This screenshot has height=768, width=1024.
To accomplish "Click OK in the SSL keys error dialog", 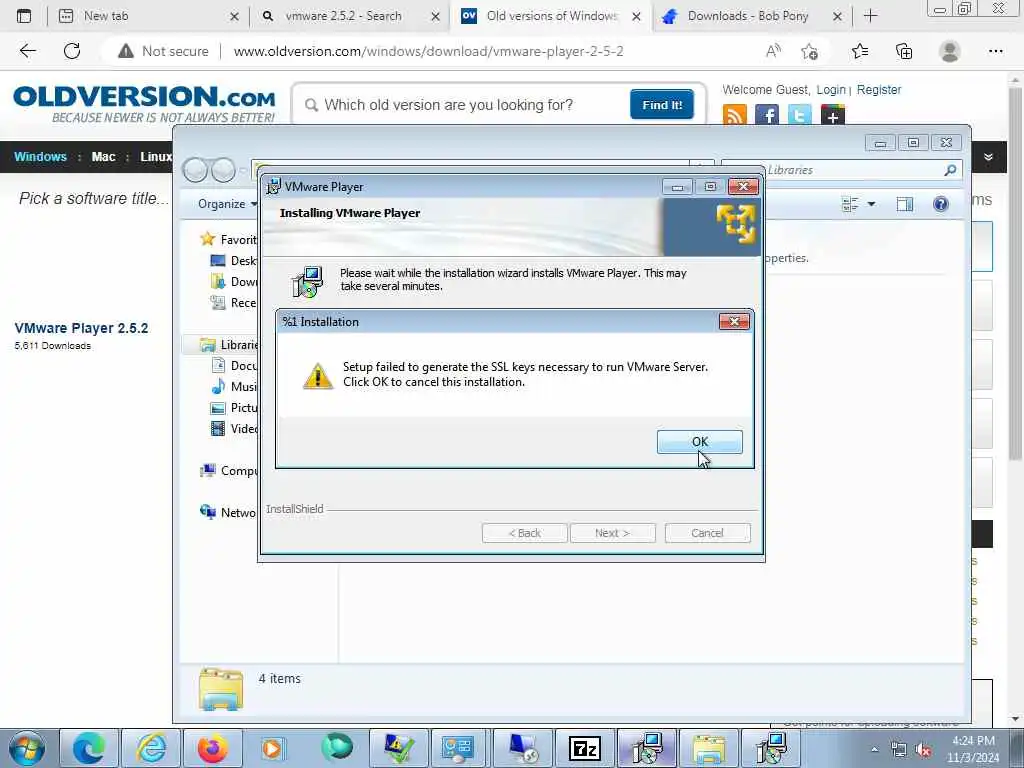I will (x=699, y=442).
